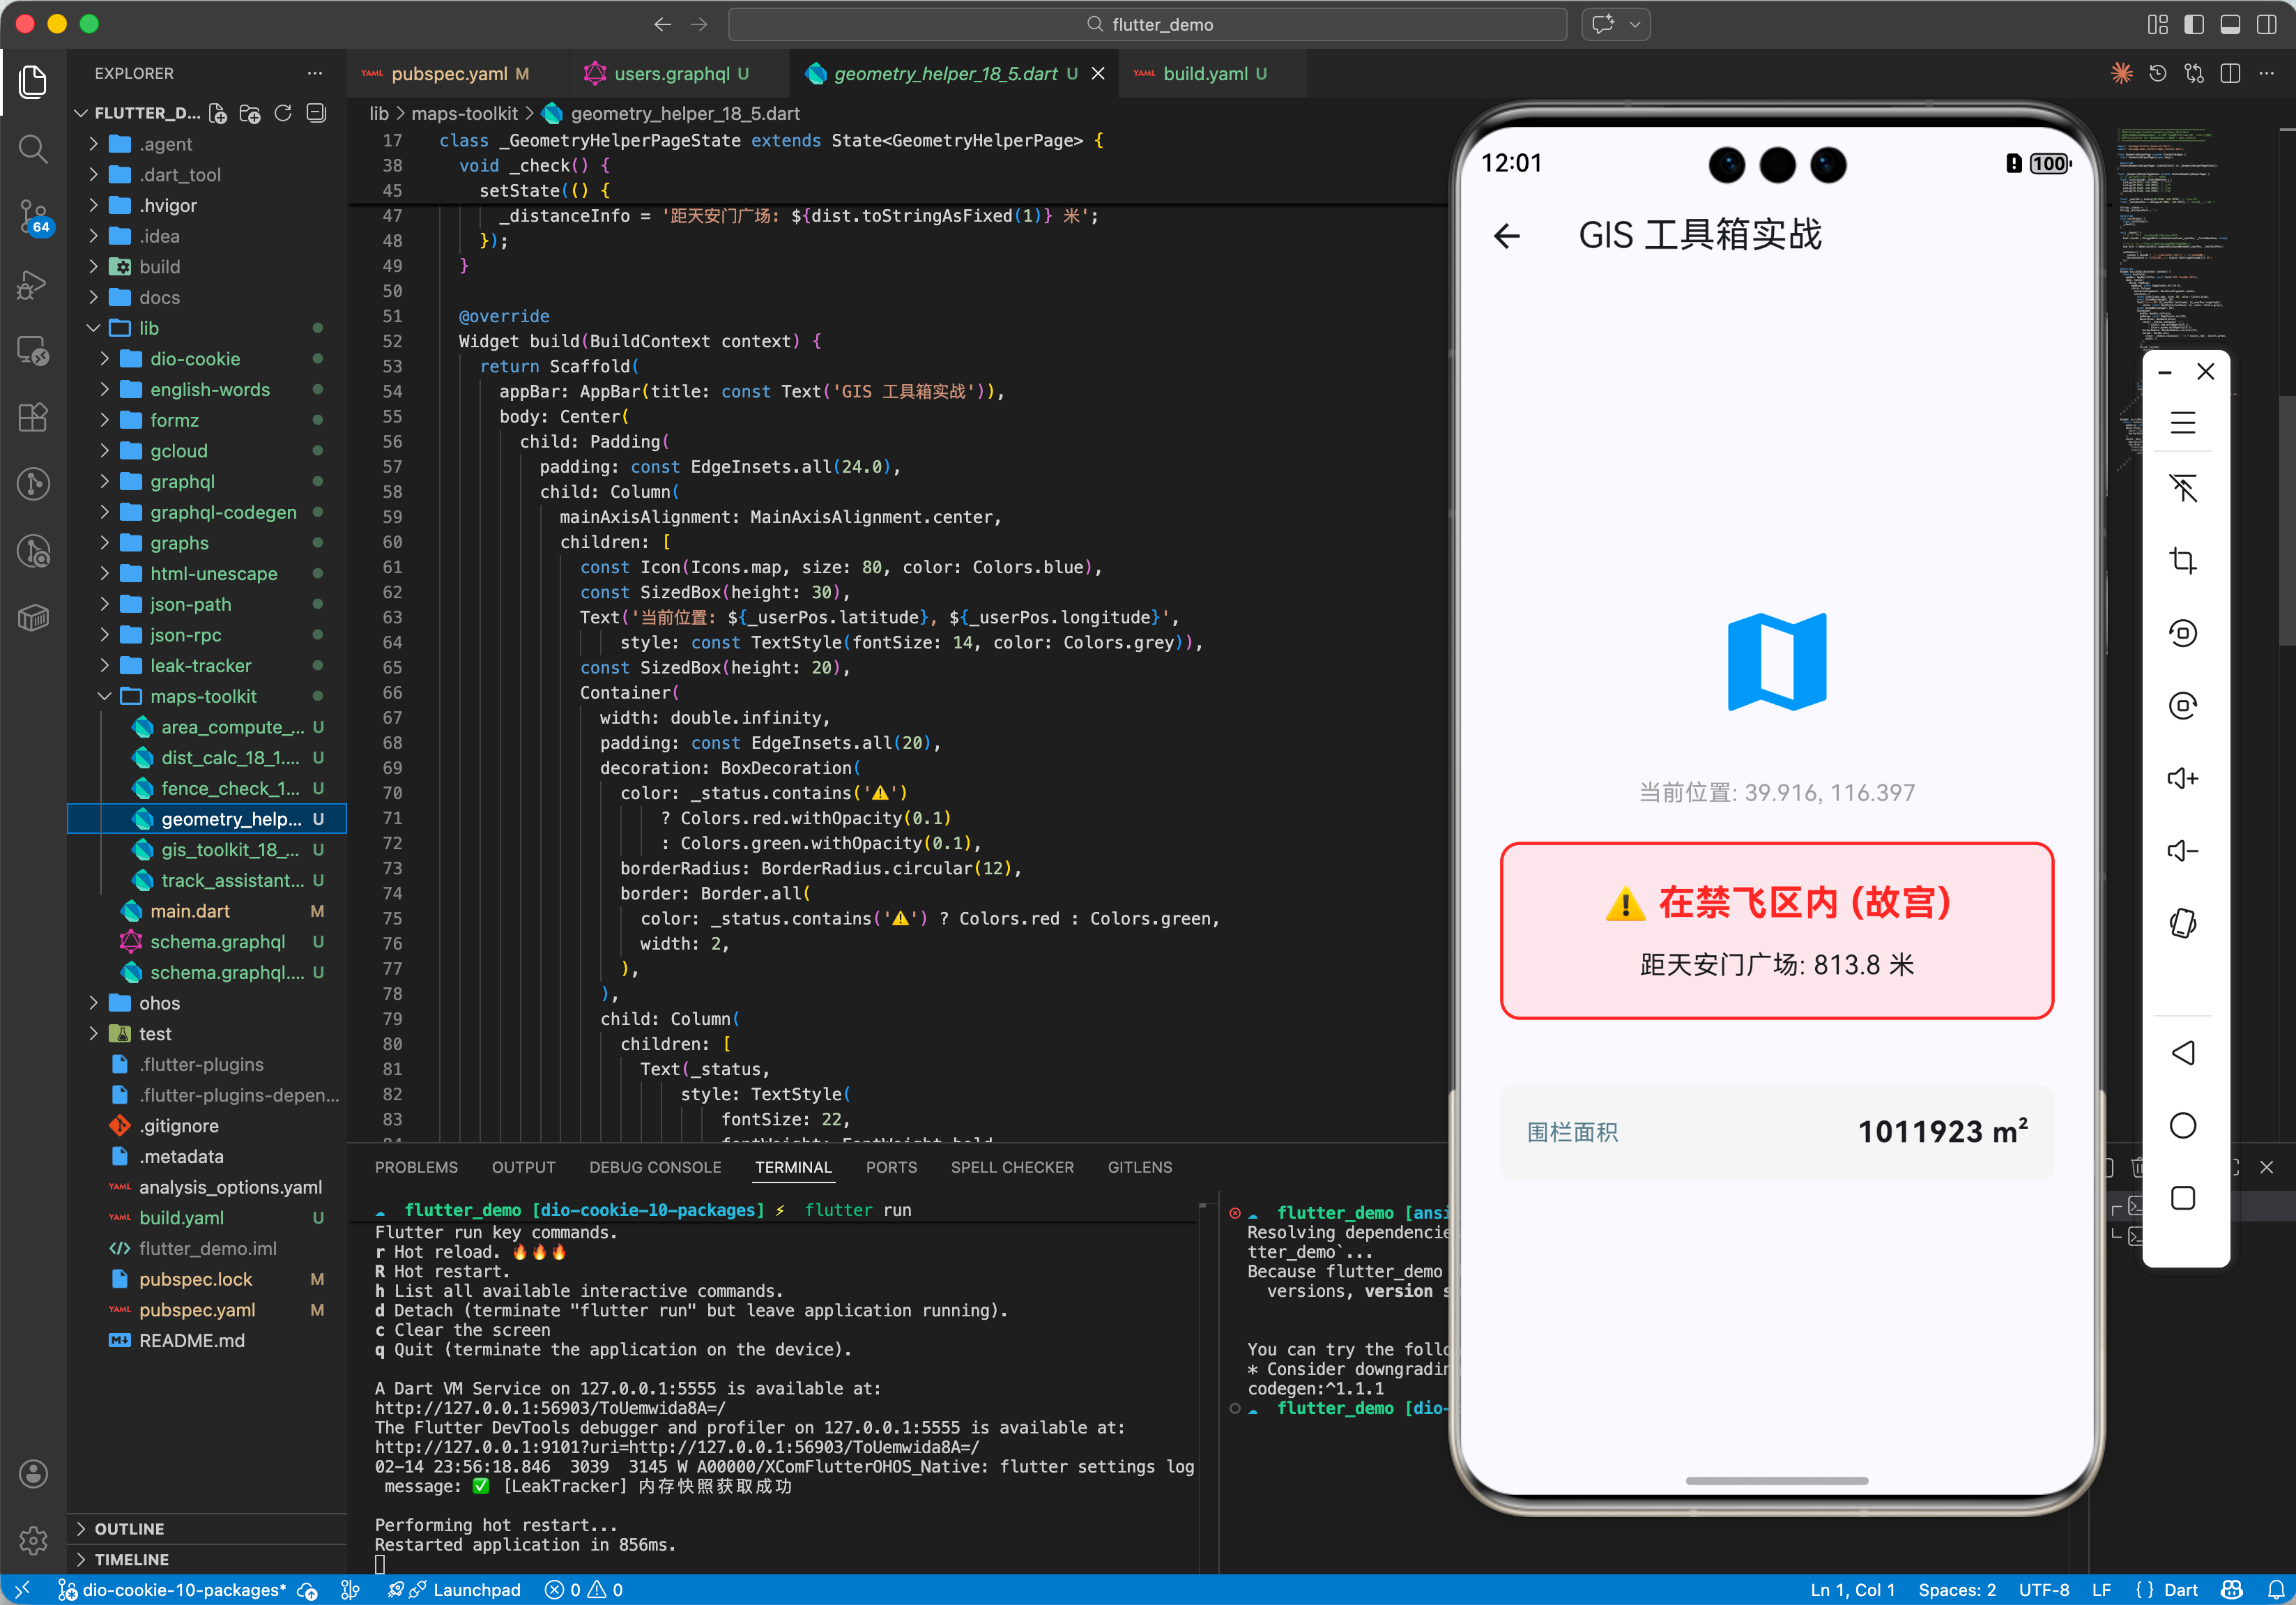Viewport: 2296px width, 1605px height.
Task: Toggle the secondary side bar layout button
Action: pyautogui.click(x=2266, y=24)
